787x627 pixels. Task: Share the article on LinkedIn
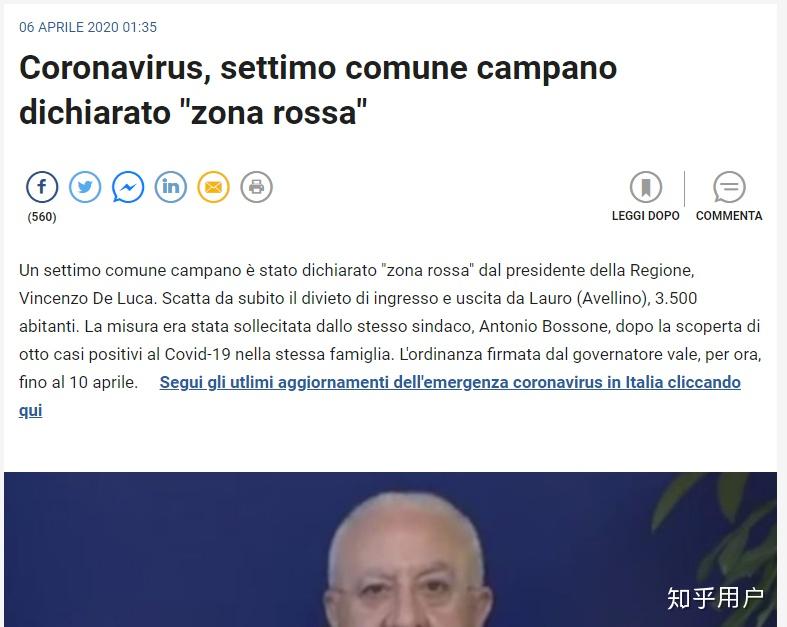coord(171,187)
